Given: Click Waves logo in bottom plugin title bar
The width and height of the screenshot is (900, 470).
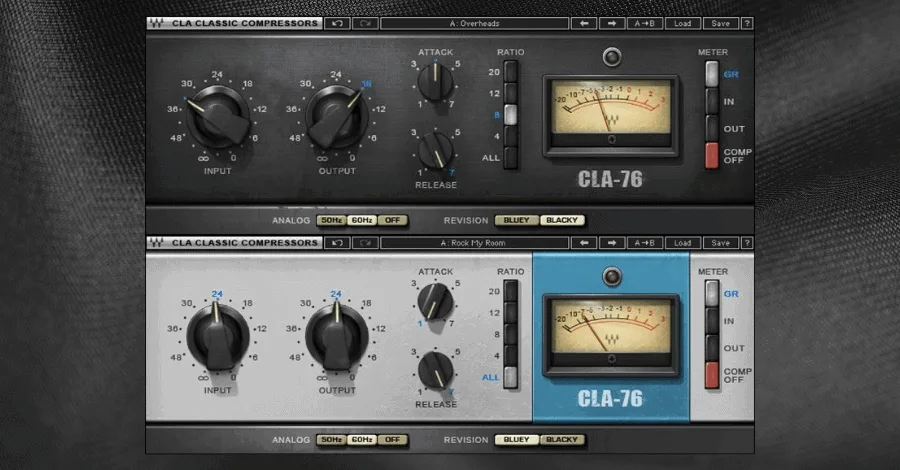Looking at the screenshot, I should [x=157, y=243].
